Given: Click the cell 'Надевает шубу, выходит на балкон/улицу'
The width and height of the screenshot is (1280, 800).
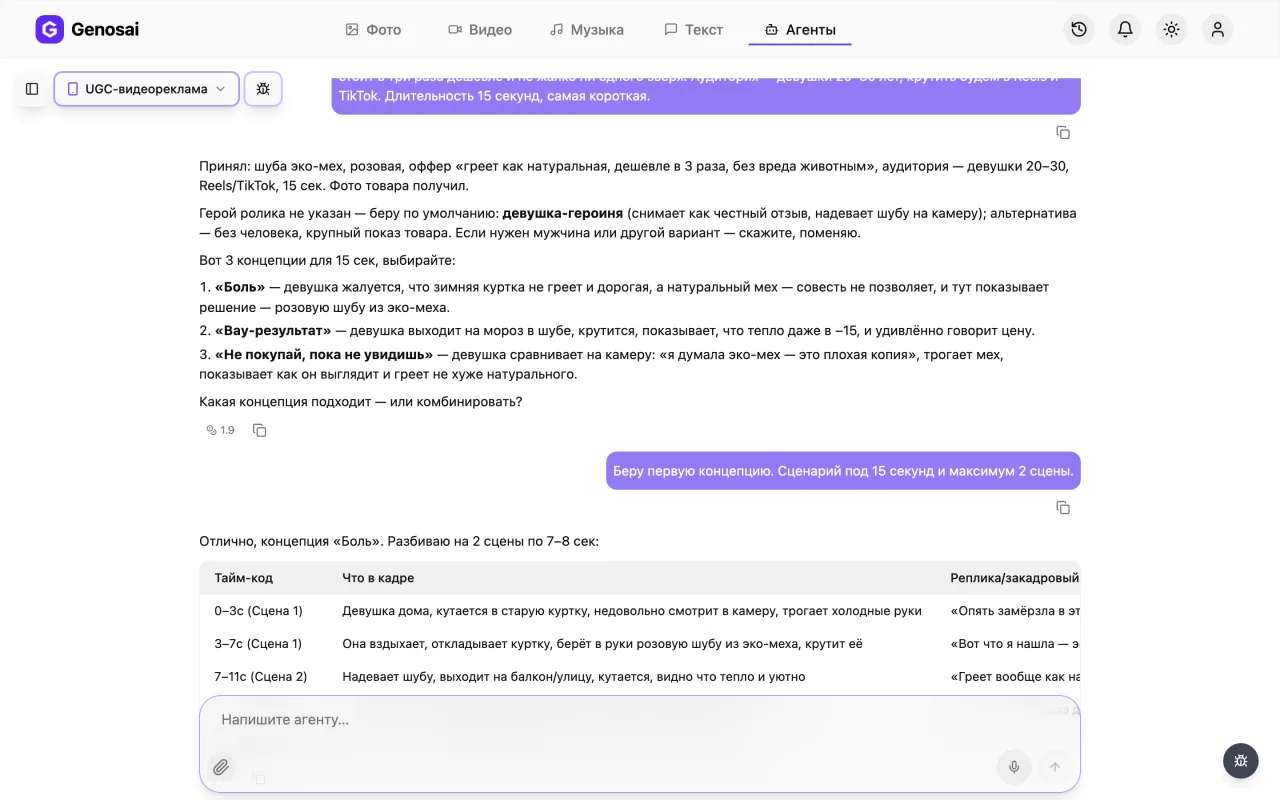Looking at the screenshot, I should pos(574,677).
